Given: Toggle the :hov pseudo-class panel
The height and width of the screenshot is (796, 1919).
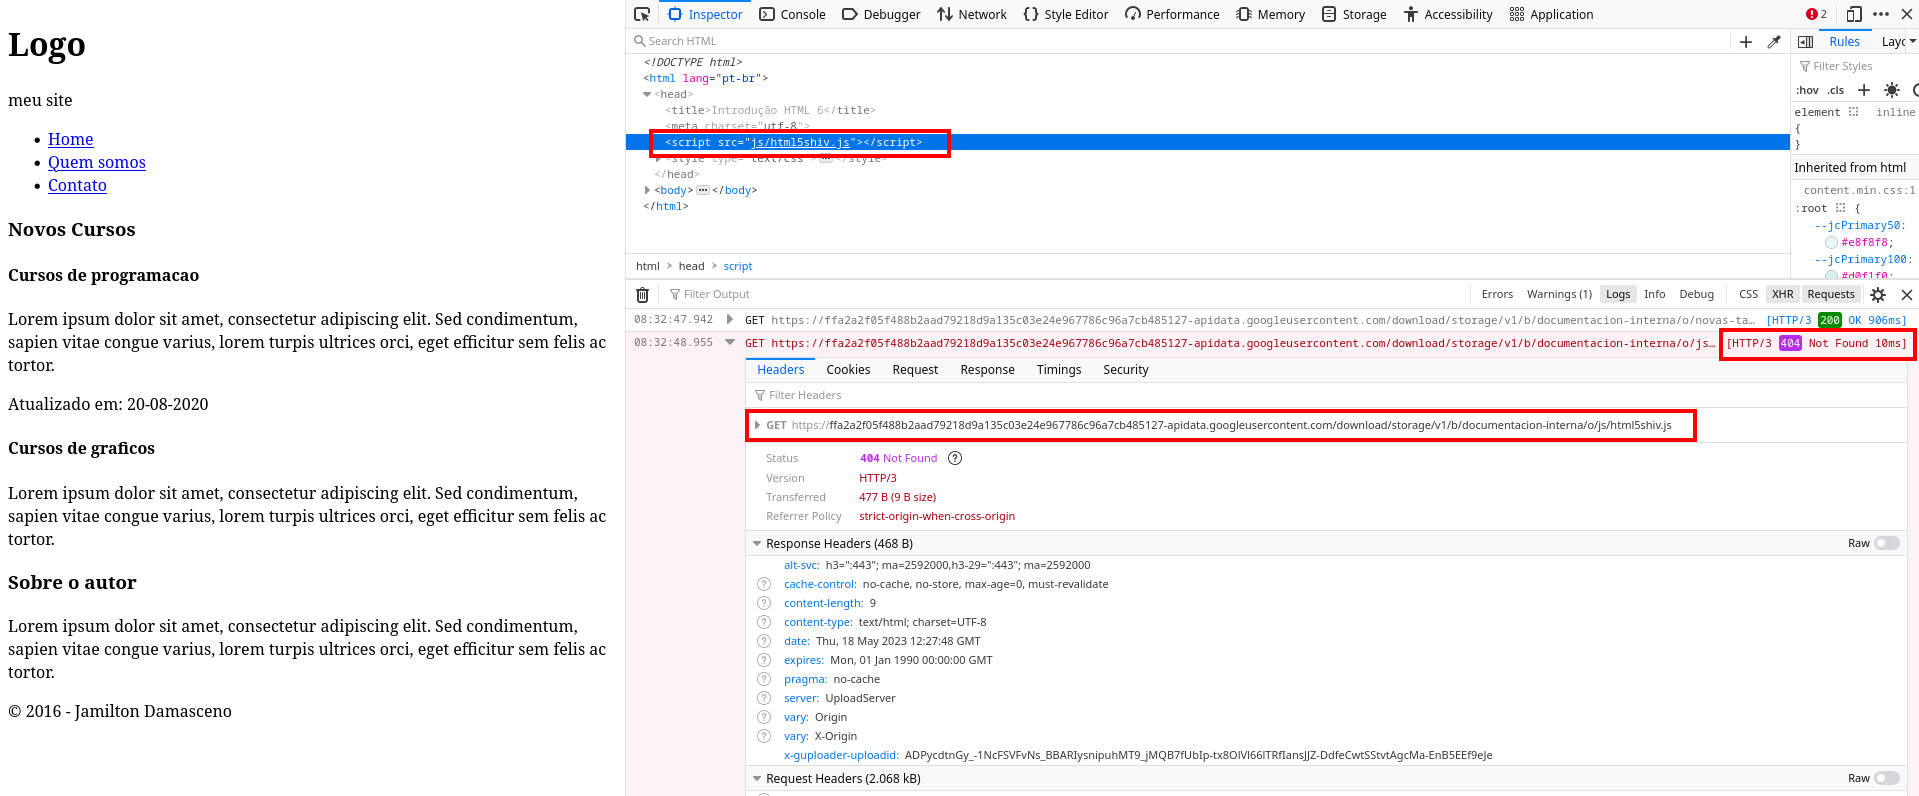Looking at the screenshot, I should point(1808,90).
